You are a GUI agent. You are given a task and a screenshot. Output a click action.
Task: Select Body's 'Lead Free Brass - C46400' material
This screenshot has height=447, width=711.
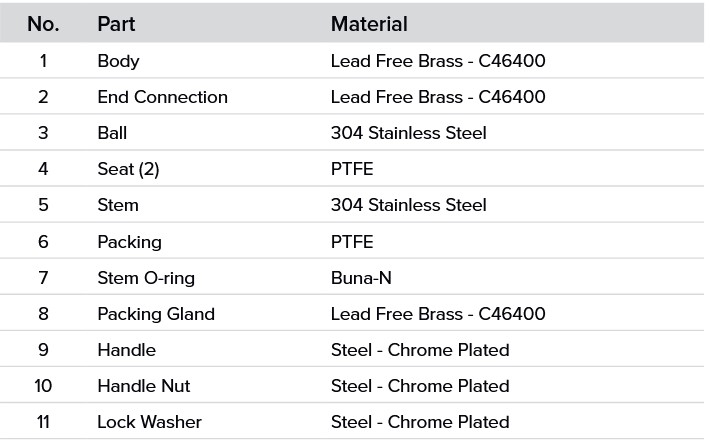pos(438,61)
